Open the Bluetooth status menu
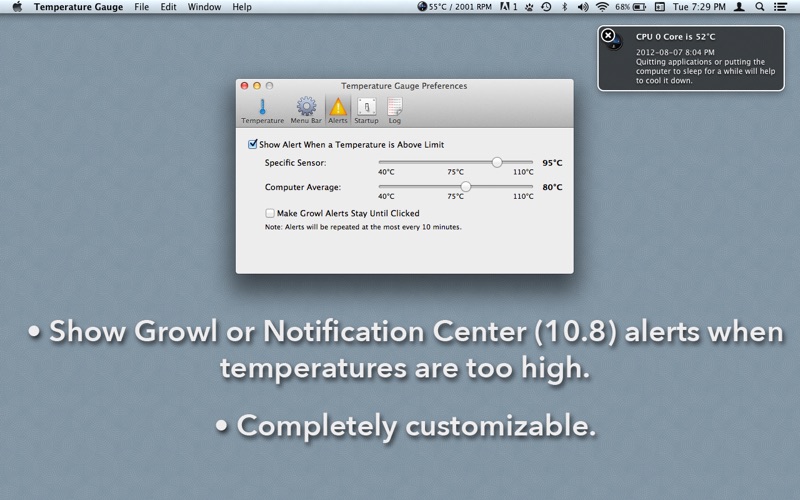Image resolution: width=800 pixels, height=500 pixels. coord(564,7)
